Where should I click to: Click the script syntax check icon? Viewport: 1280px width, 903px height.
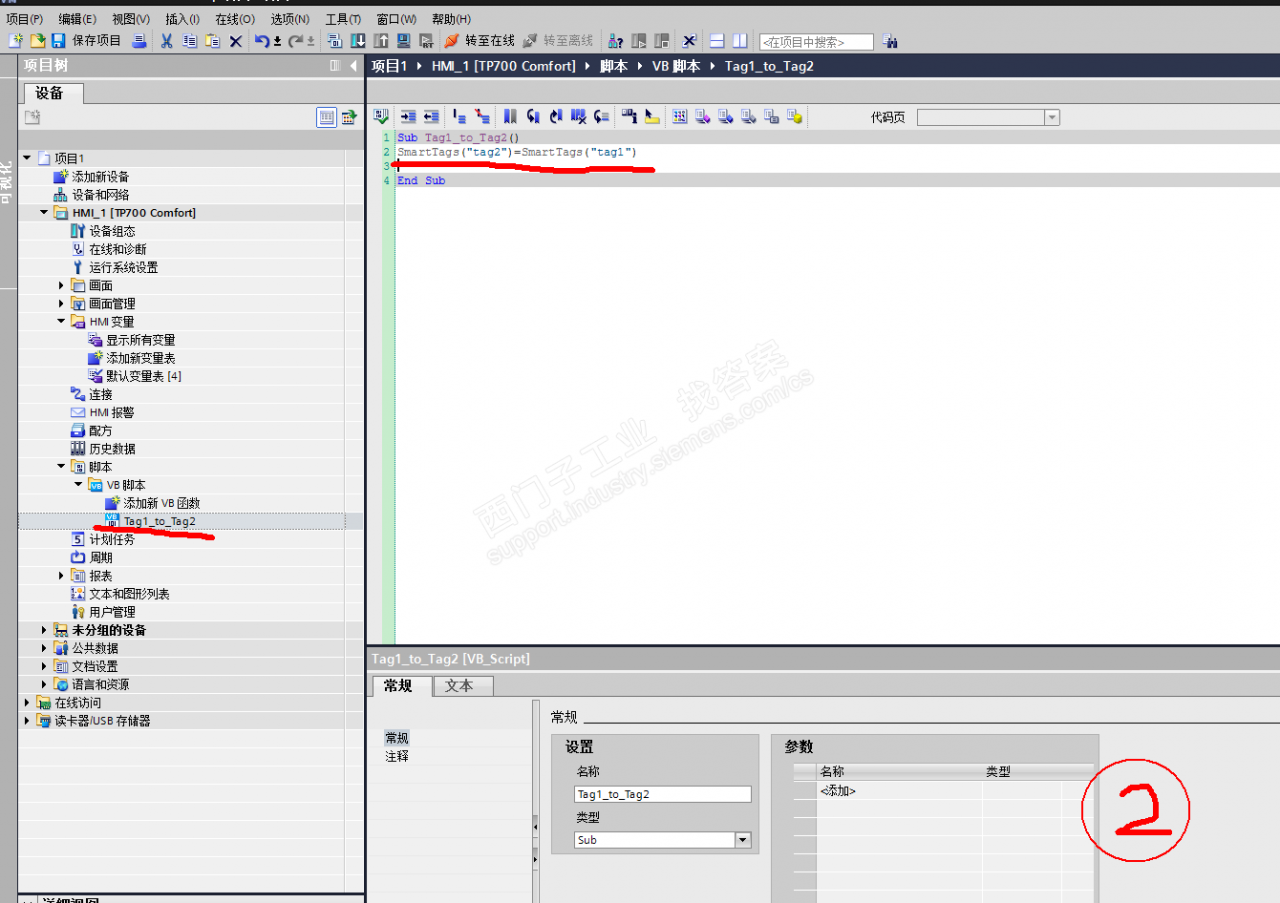(381, 117)
